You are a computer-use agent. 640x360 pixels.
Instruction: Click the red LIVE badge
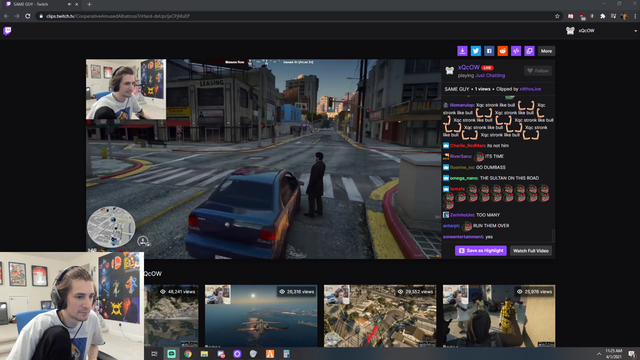[x=487, y=68]
